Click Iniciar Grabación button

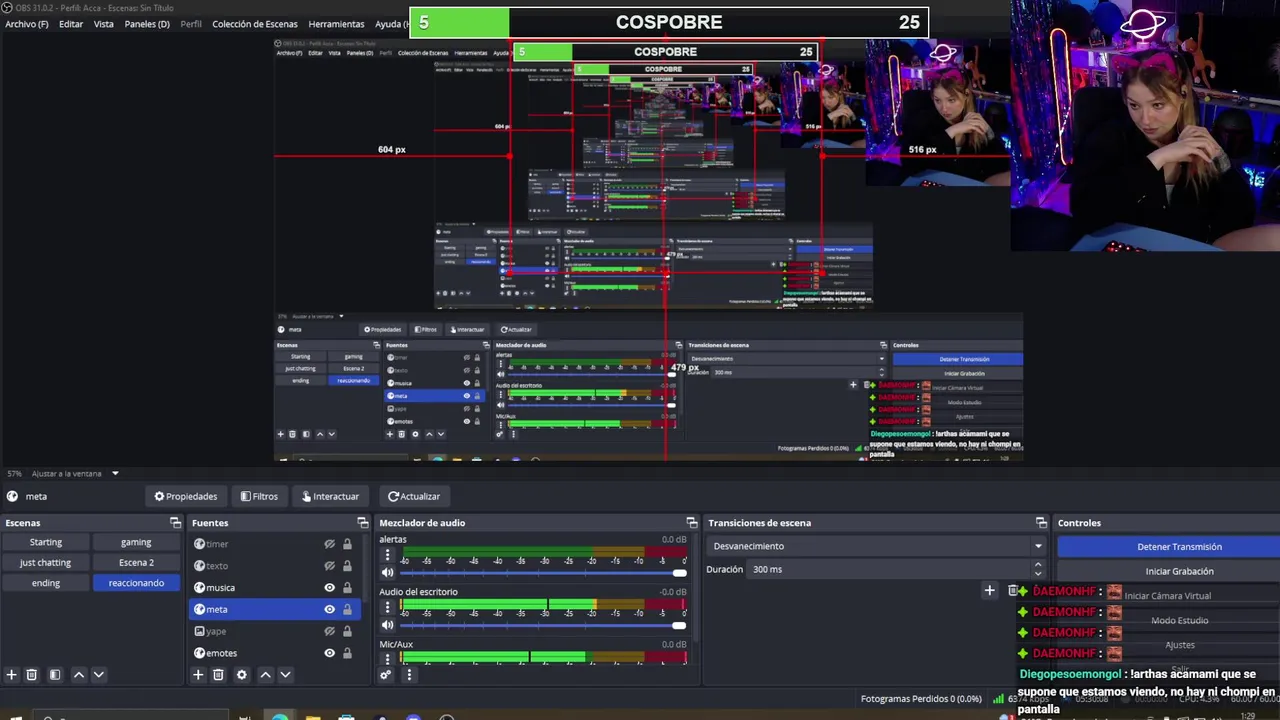(1169, 571)
